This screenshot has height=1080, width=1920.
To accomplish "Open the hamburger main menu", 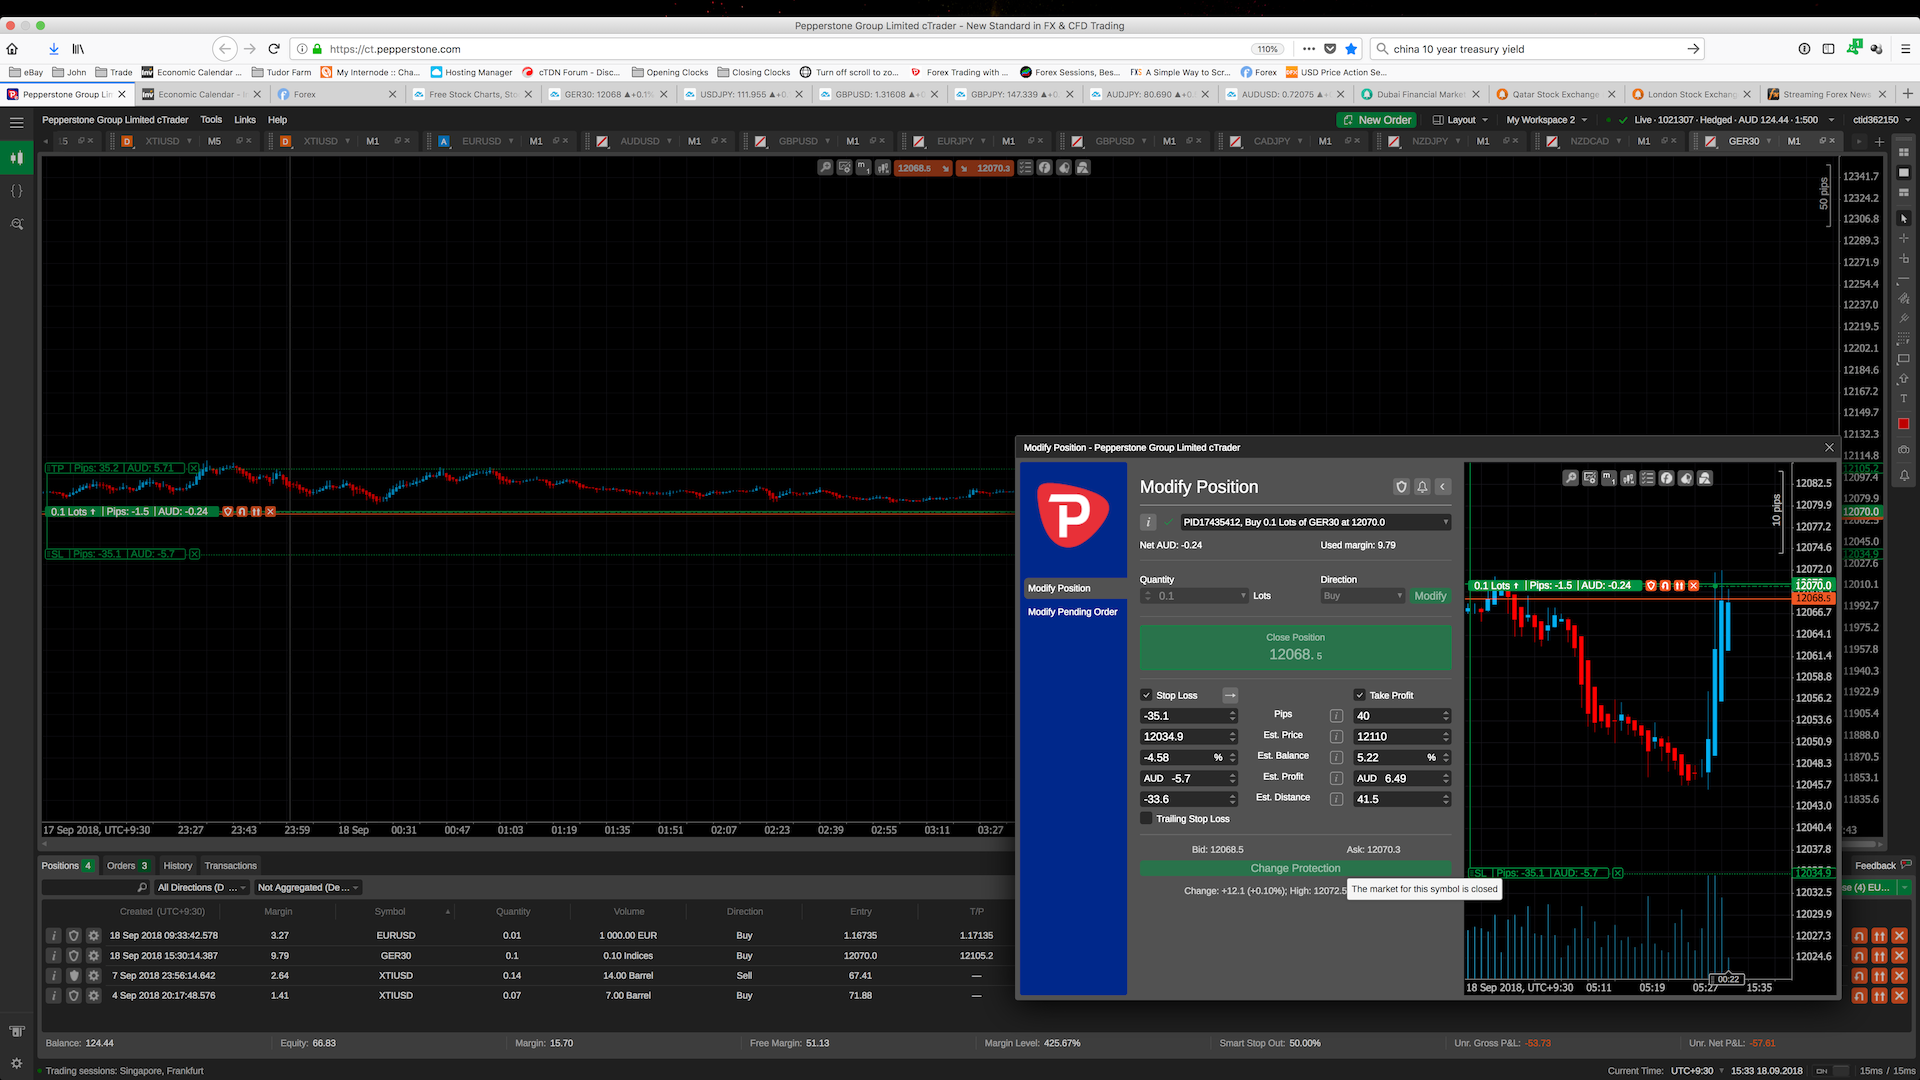I will tap(16, 122).
